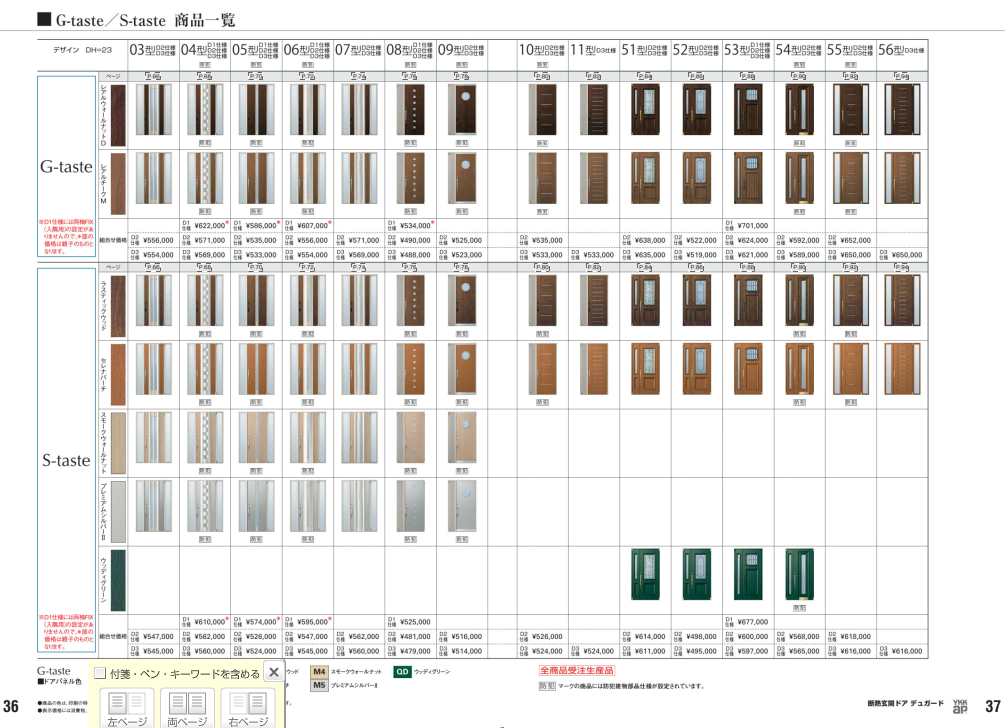Click the ¥677,000 price cell
Image resolution: width=1005 pixels, height=728 pixels.
752,622
